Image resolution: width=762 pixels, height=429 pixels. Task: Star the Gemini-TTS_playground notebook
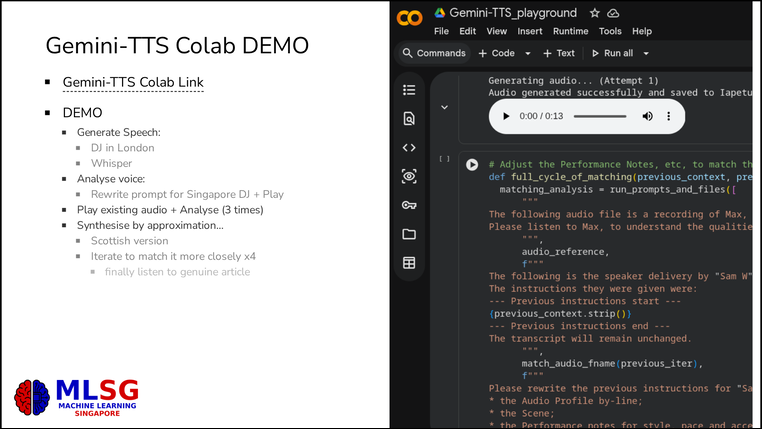click(x=595, y=13)
